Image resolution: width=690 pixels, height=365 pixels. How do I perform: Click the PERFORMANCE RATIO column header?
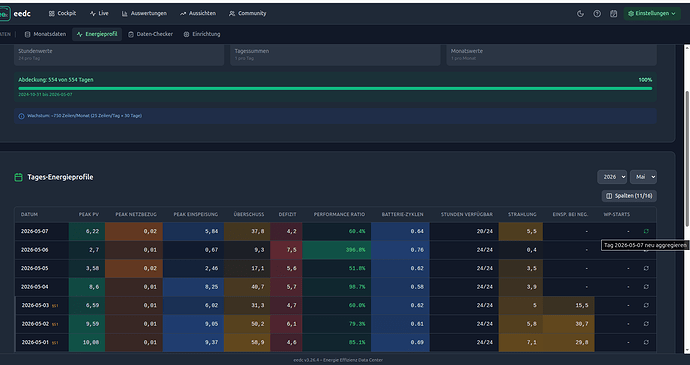(x=339, y=214)
